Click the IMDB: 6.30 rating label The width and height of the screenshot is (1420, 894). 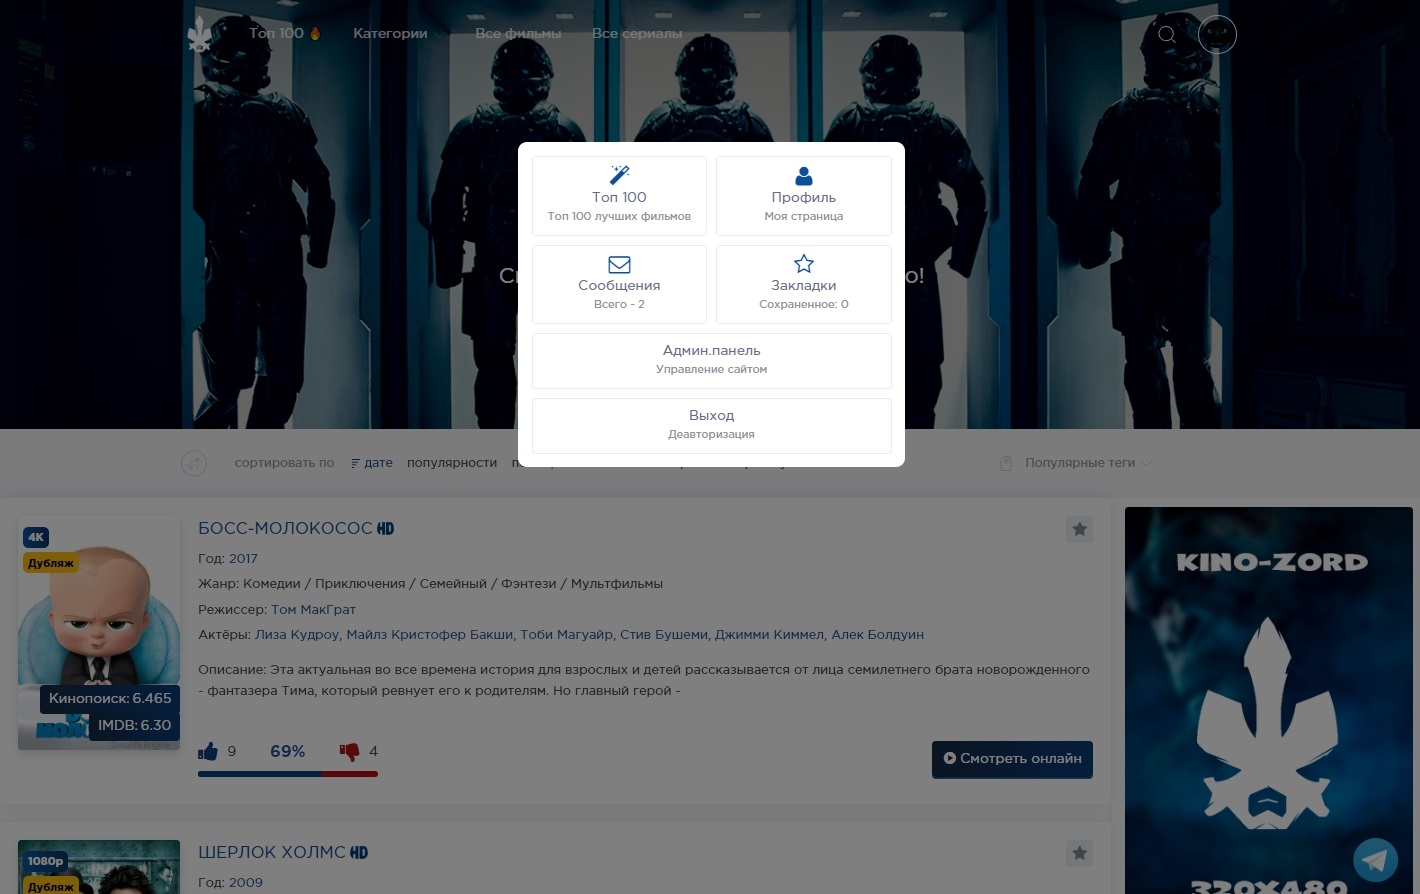click(x=134, y=725)
